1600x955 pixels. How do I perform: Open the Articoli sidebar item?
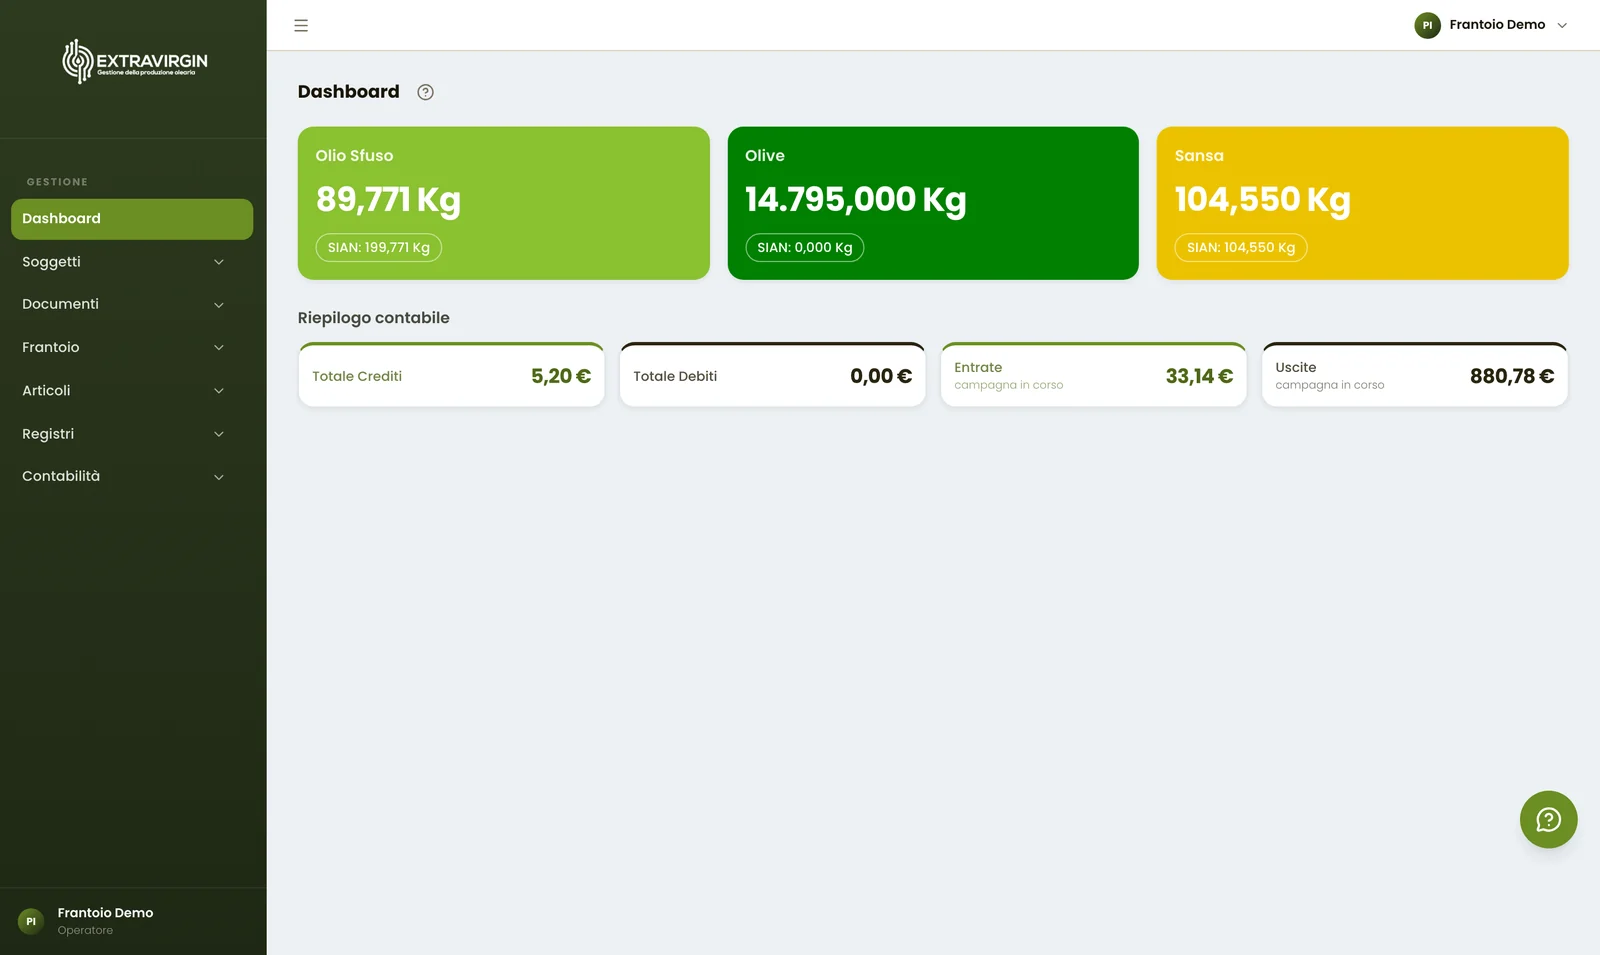132,390
